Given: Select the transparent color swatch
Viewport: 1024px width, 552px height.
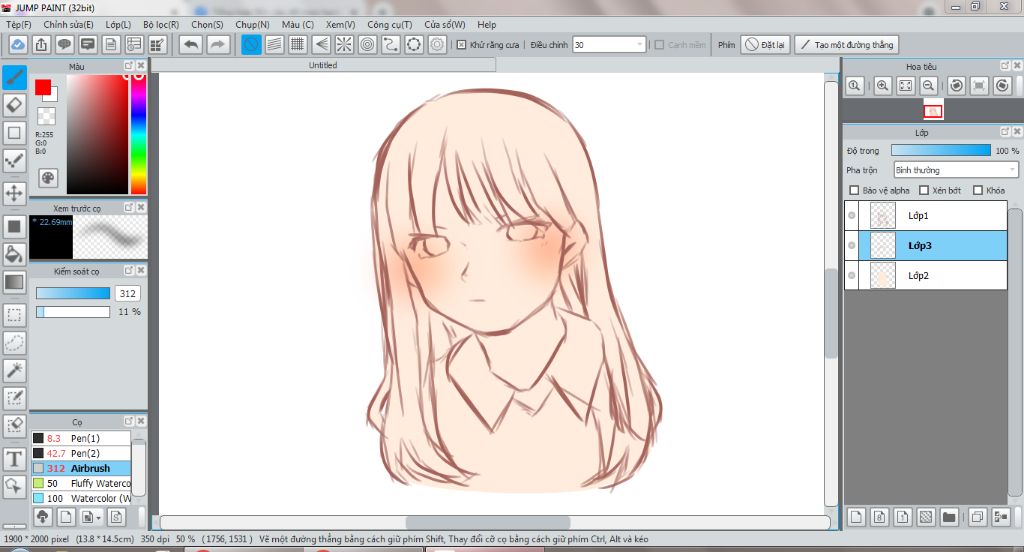Looking at the screenshot, I should coord(46,116).
